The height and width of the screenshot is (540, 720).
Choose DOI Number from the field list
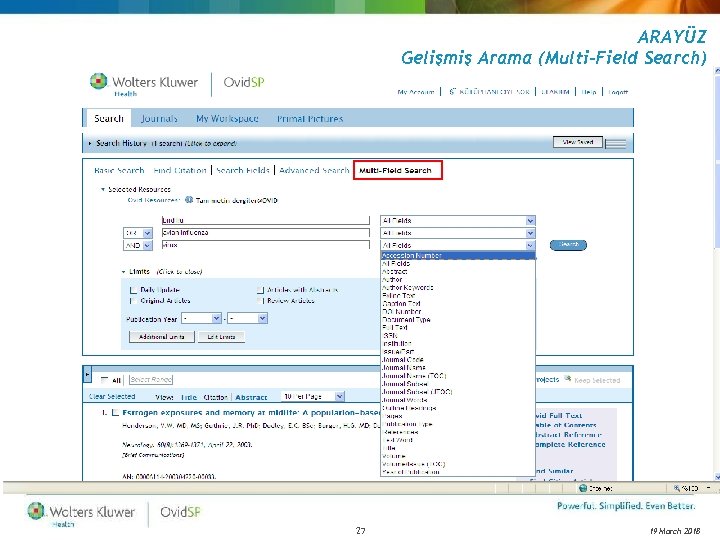click(458, 311)
